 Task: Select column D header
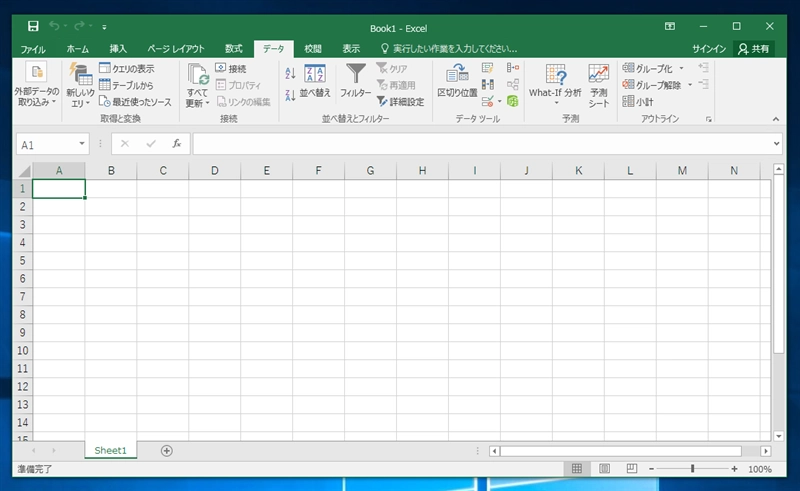[x=215, y=170]
